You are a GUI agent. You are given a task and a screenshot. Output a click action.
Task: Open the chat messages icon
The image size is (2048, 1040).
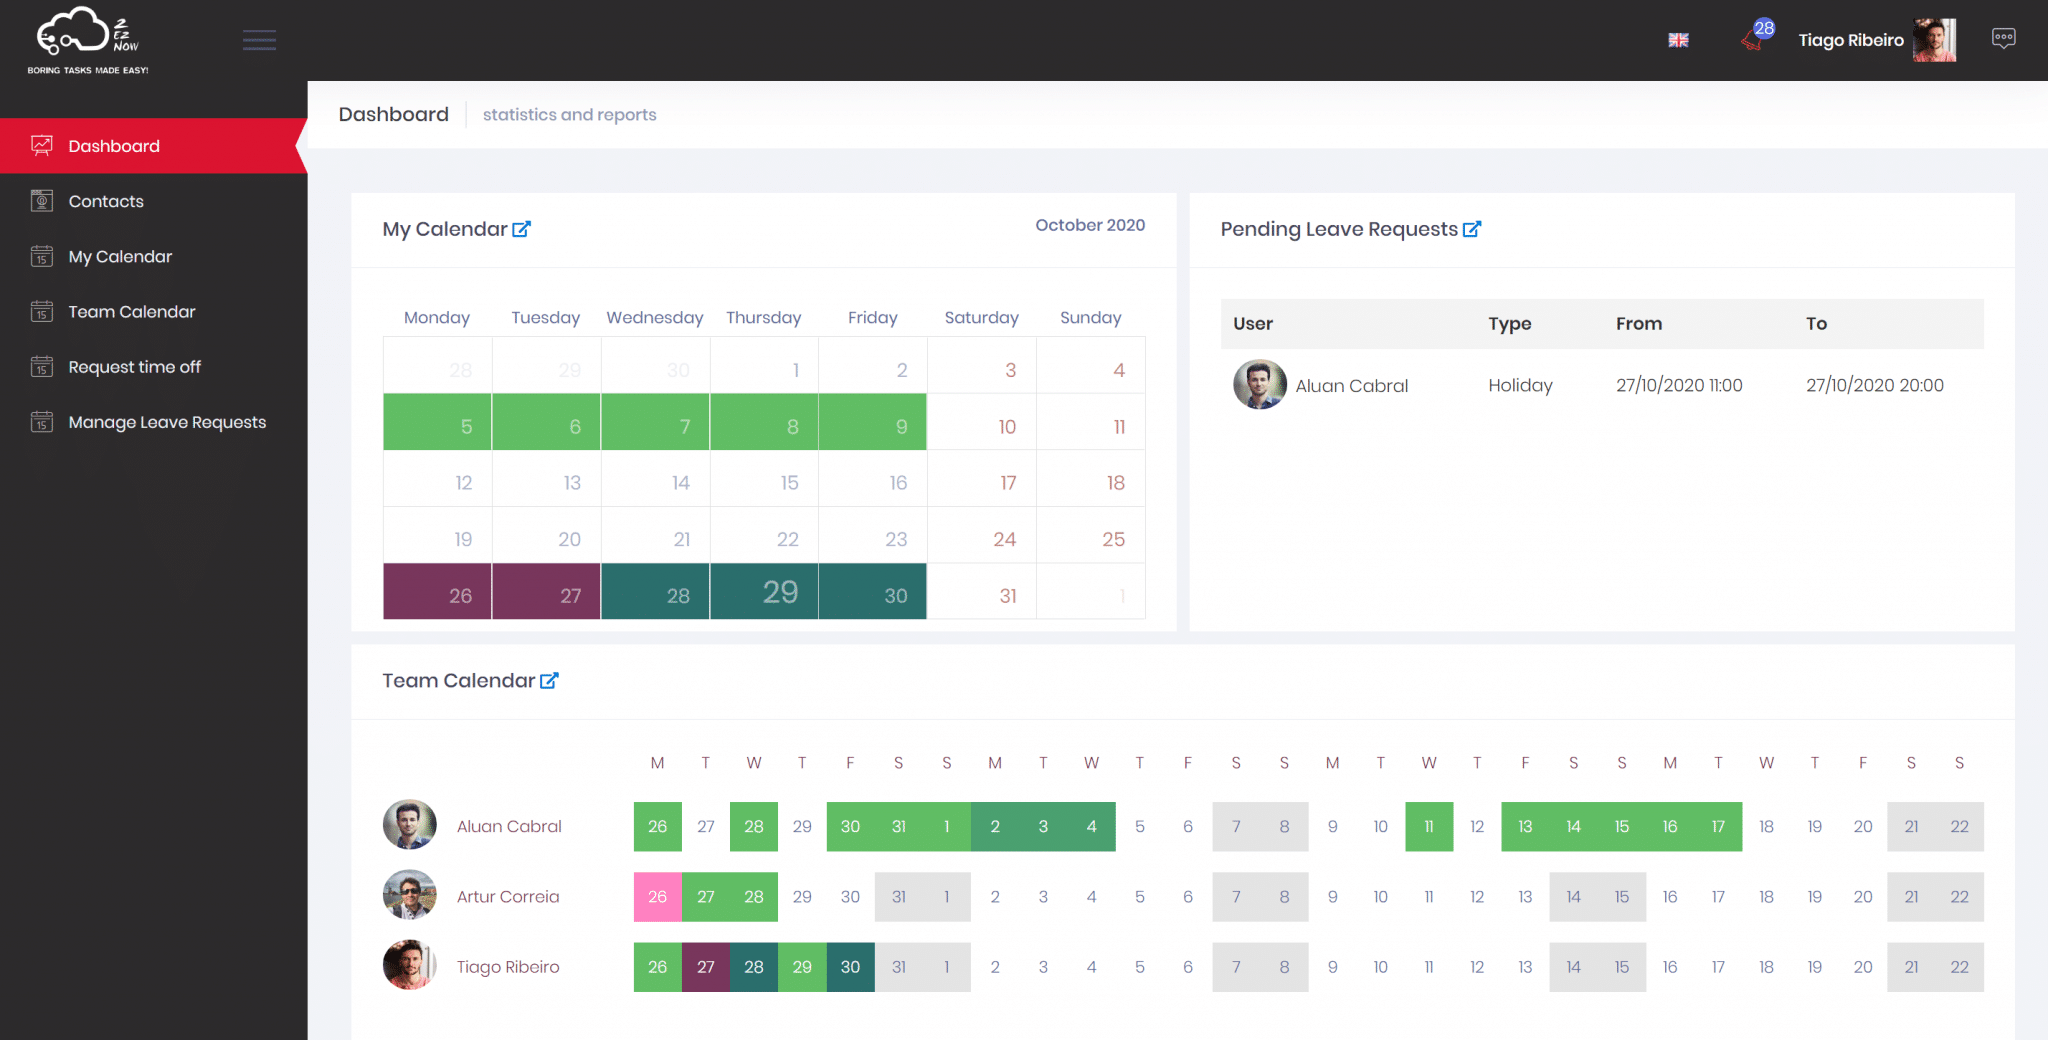point(2003,39)
